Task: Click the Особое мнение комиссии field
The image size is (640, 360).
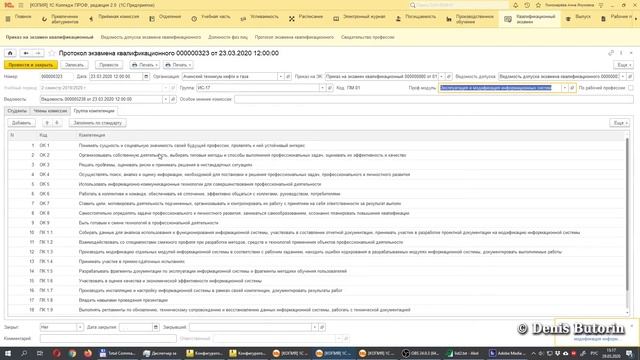Action: tap(434, 99)
